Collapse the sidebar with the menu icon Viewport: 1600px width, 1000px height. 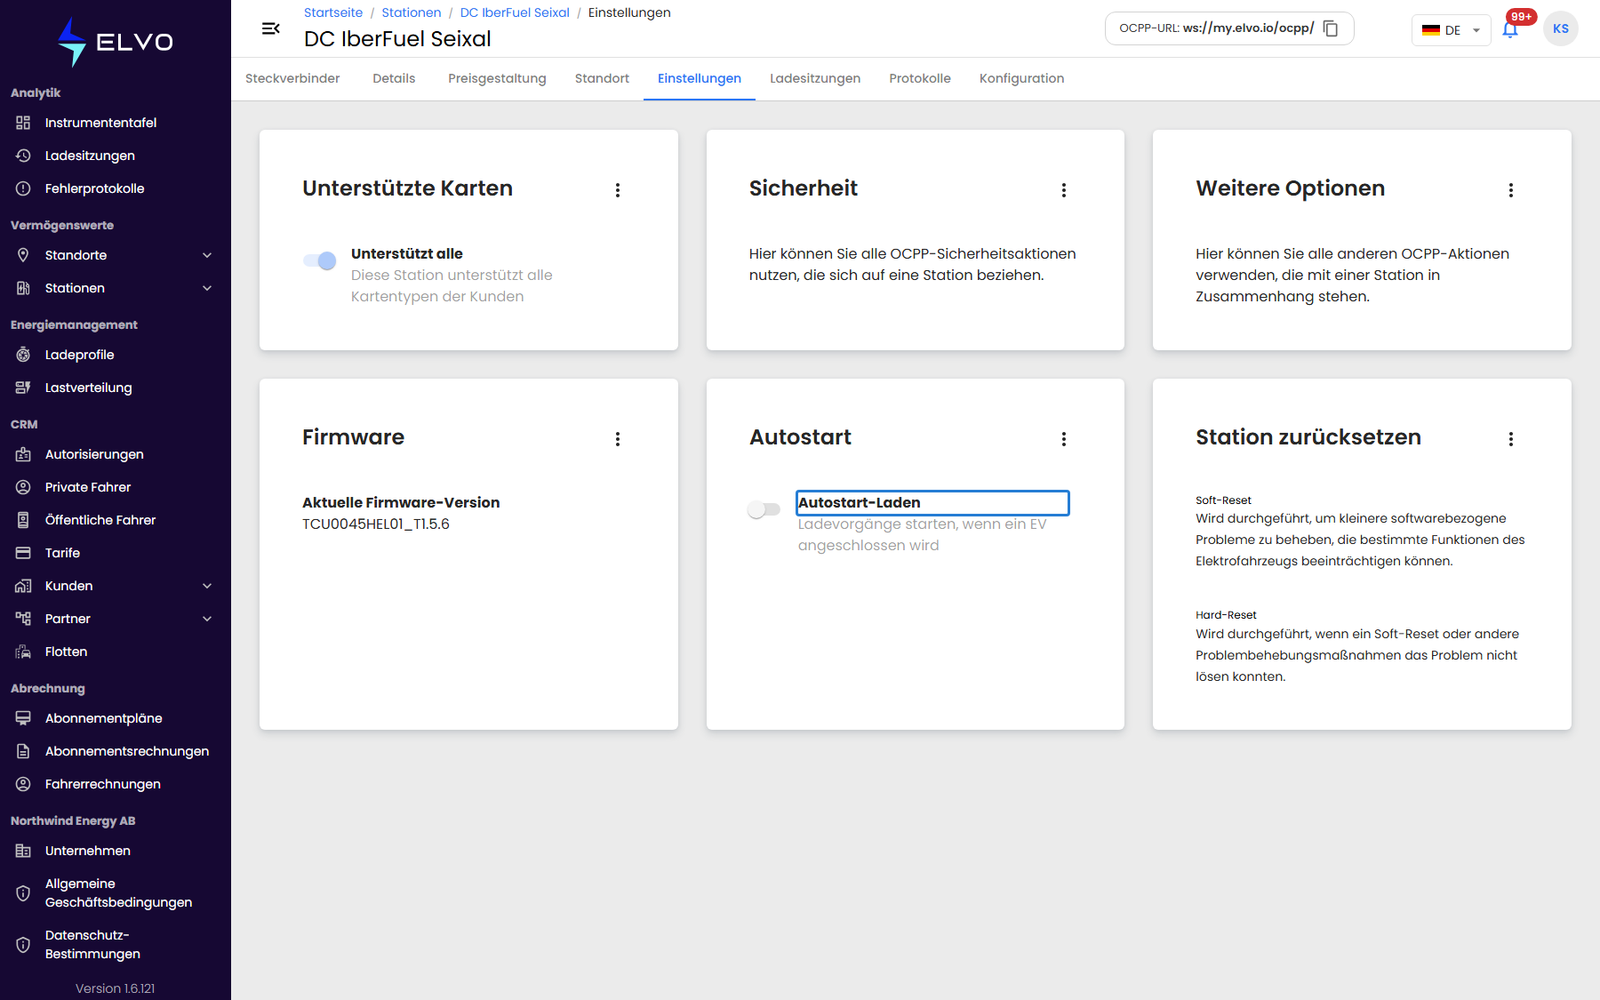click(270, 29)
